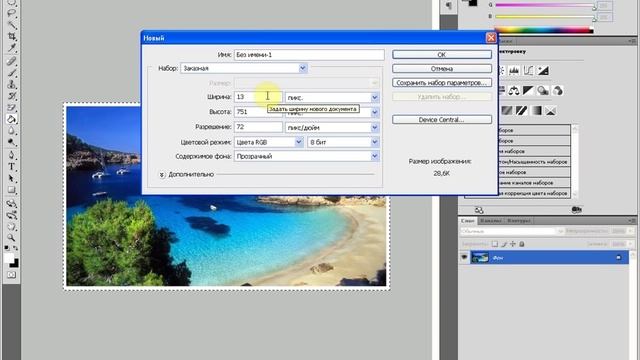Expand the Дополнительно section

[x=162, y=175]
